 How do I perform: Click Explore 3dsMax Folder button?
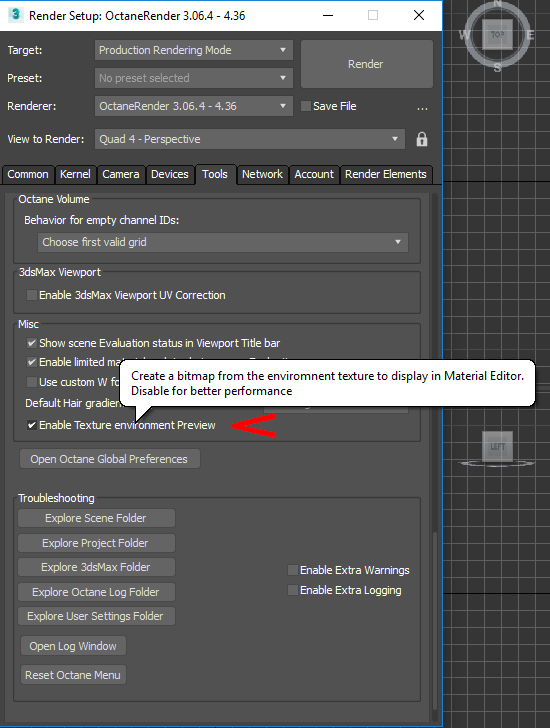tap(96, 567)
